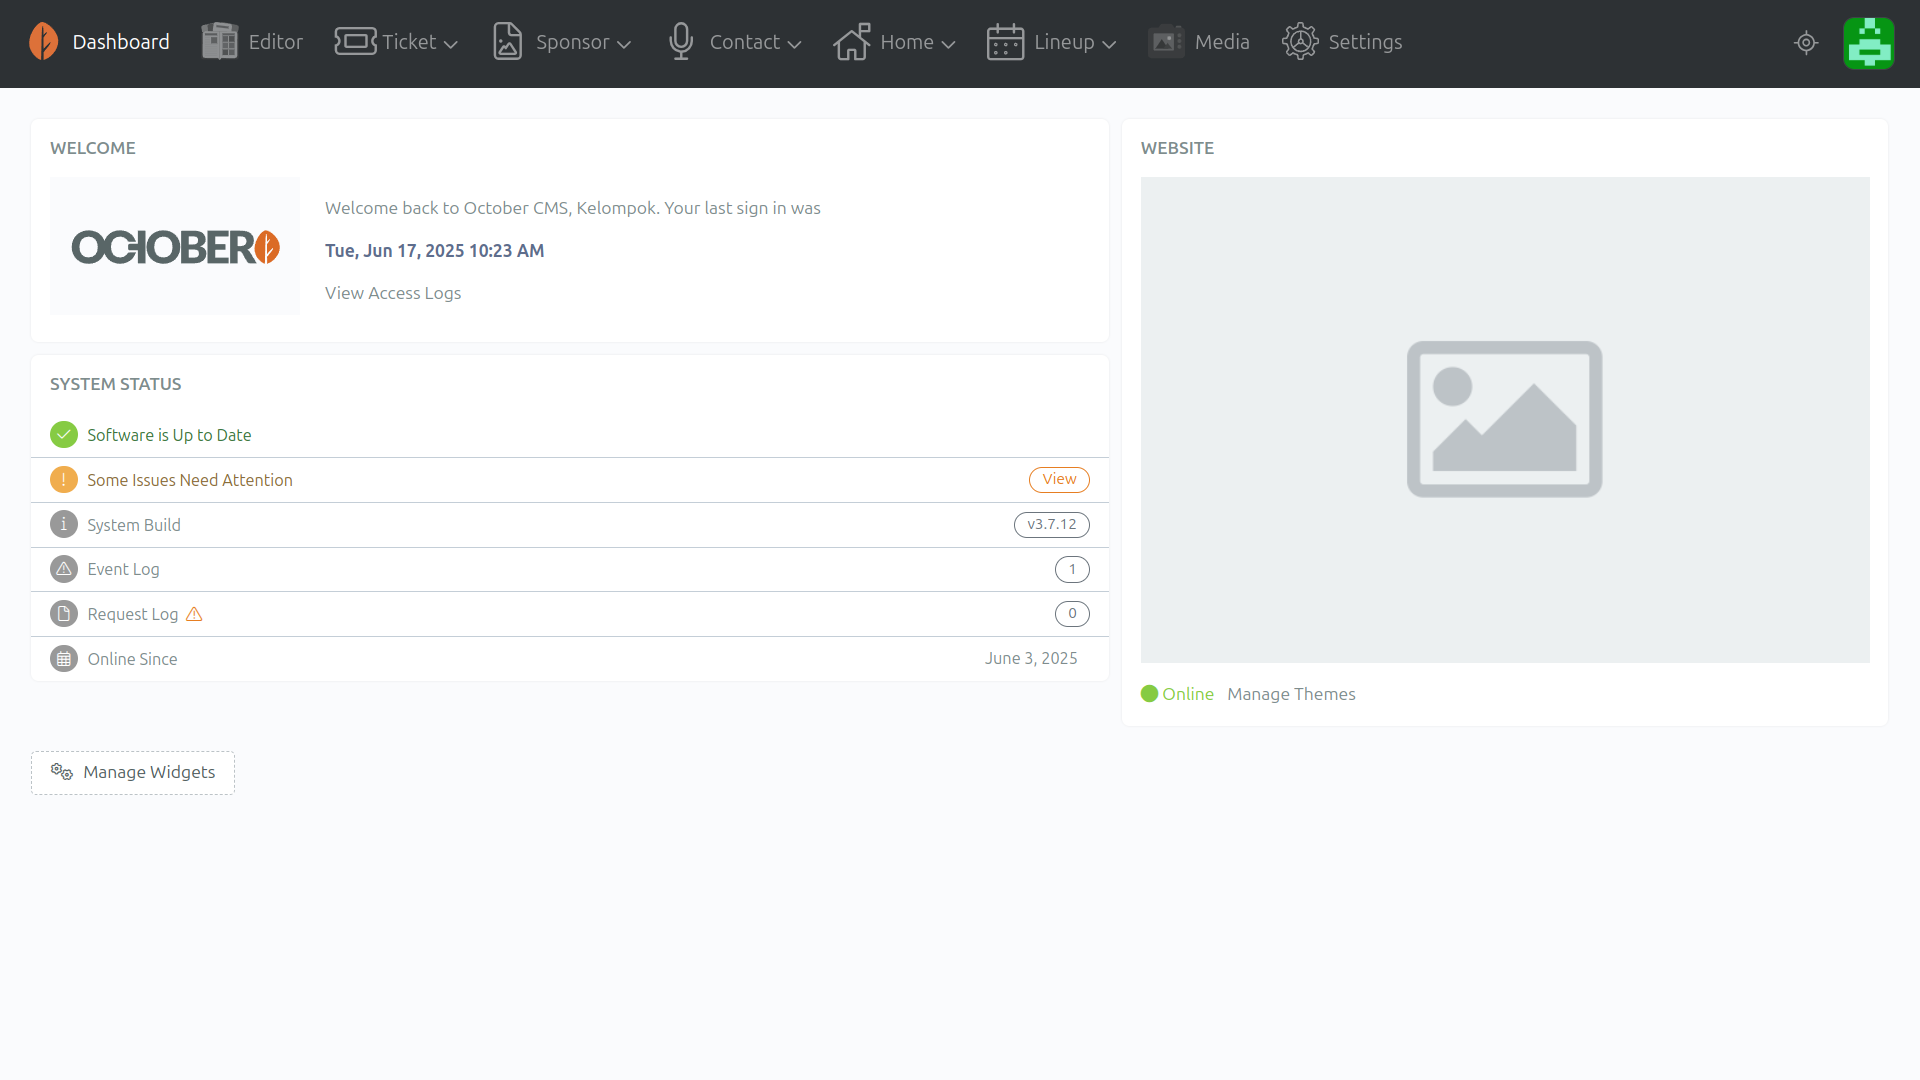1920x1080 pixels.
Task: Click View button for issues
Action: coord(1059,480)
